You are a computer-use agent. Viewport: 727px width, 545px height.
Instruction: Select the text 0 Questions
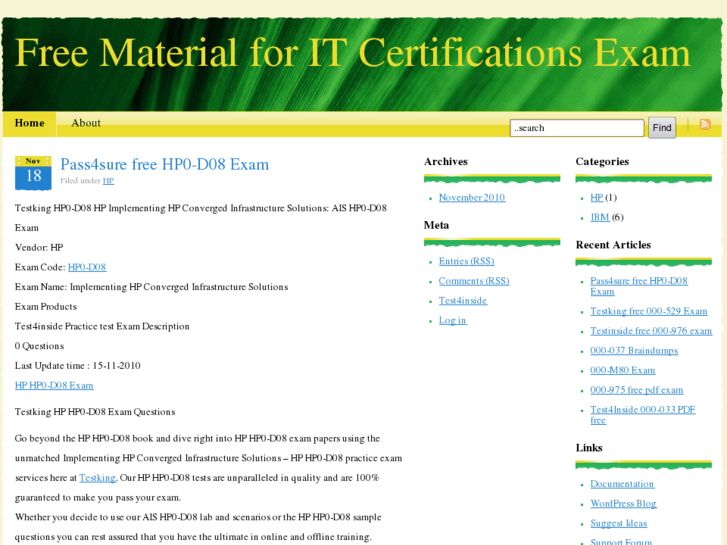pos(39,346)
